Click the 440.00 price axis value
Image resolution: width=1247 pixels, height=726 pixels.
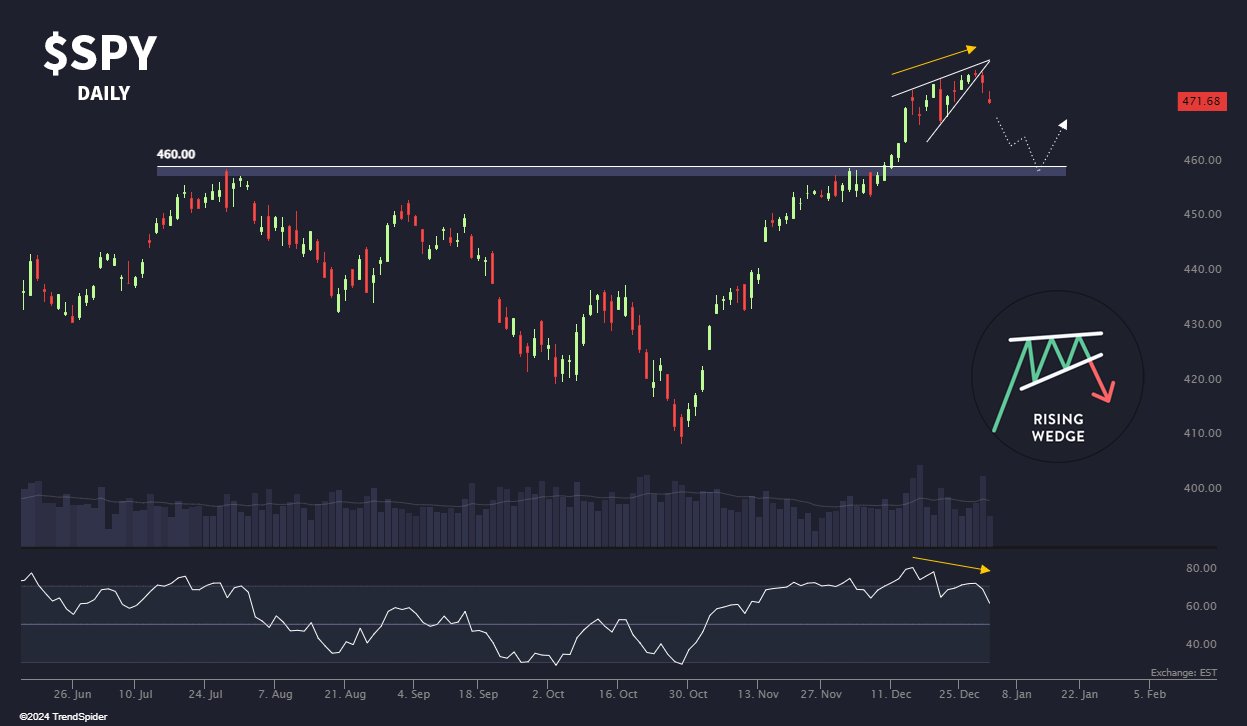click(1204, 270)
